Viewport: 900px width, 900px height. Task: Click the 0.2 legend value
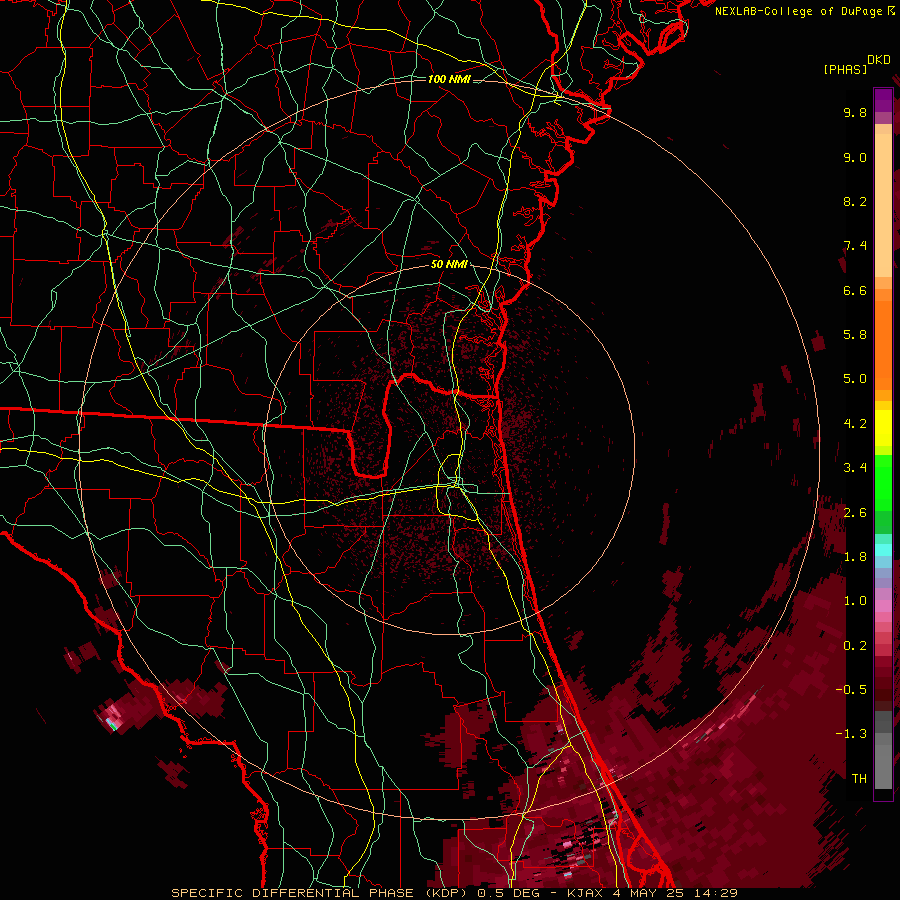(x=855, y=646)
